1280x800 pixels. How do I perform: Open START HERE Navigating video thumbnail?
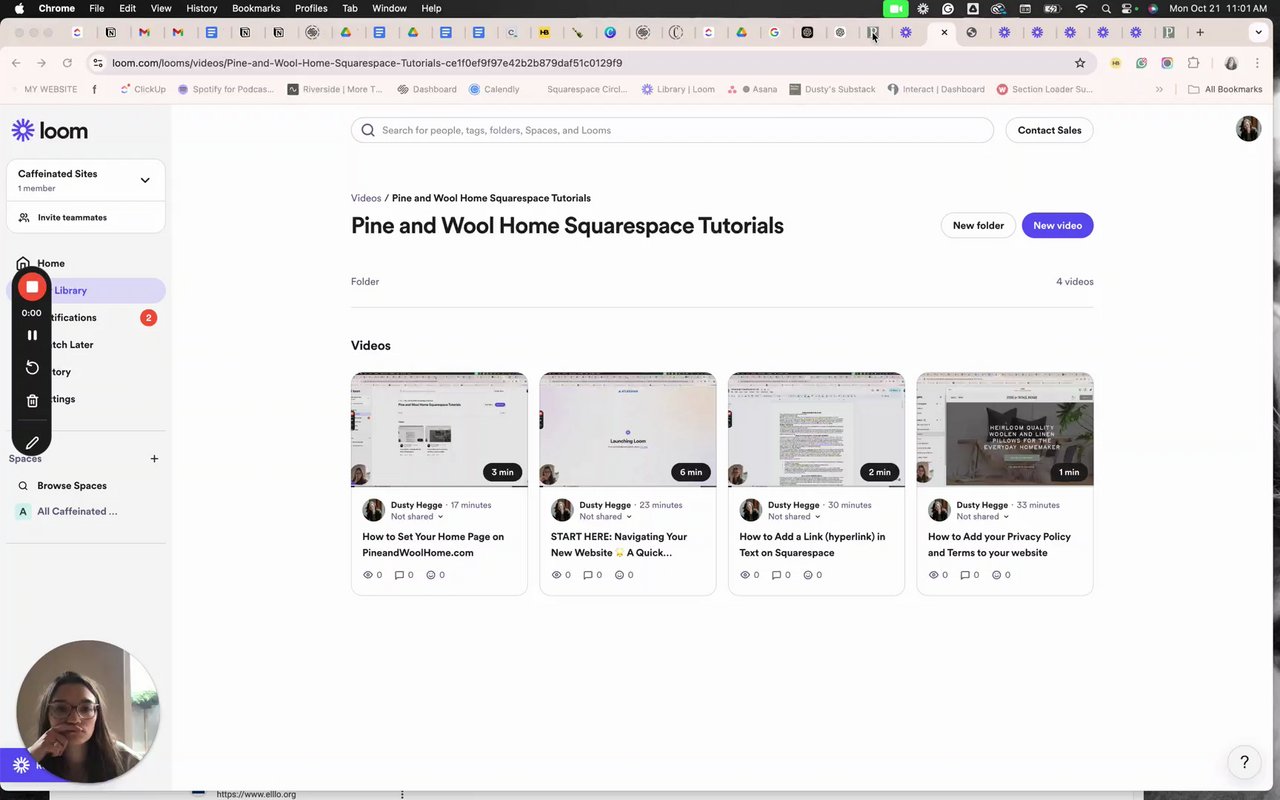628,430
